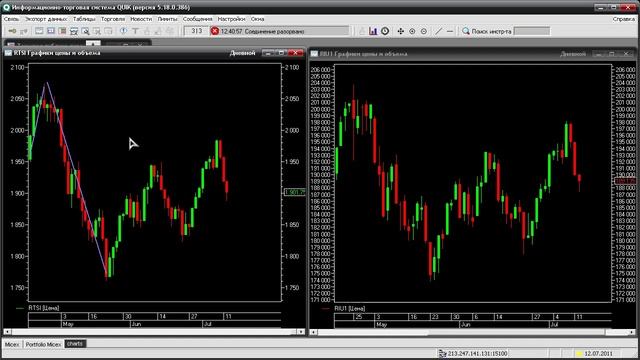This screenshot has height=360, width=640.
Task: Click the RIU1 chart left scroll arrow
Action: coord(313,332)
